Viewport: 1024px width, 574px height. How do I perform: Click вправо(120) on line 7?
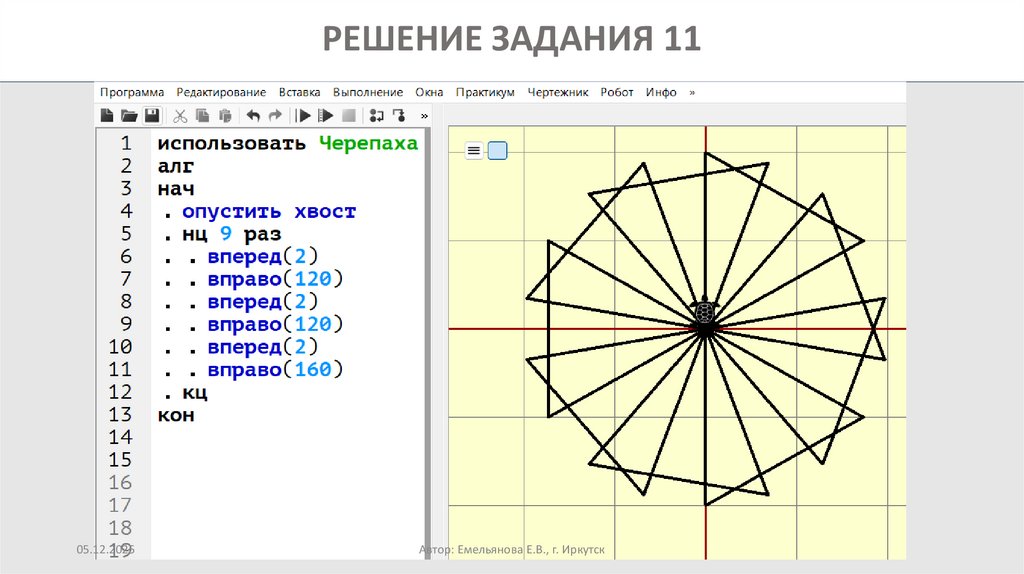[275, 279]
